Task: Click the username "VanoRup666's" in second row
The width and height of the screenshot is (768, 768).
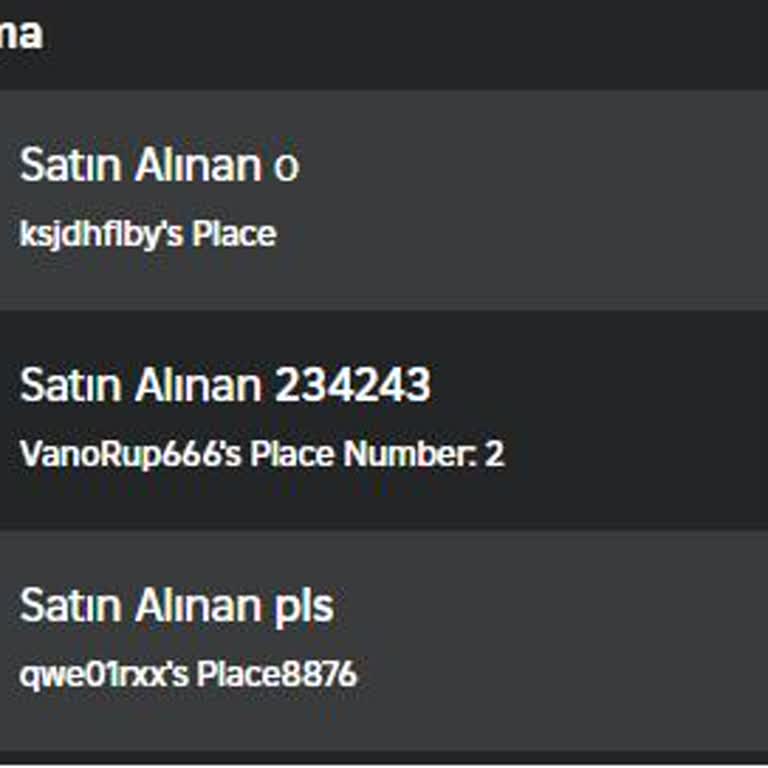Action: (x=131, y=454)
